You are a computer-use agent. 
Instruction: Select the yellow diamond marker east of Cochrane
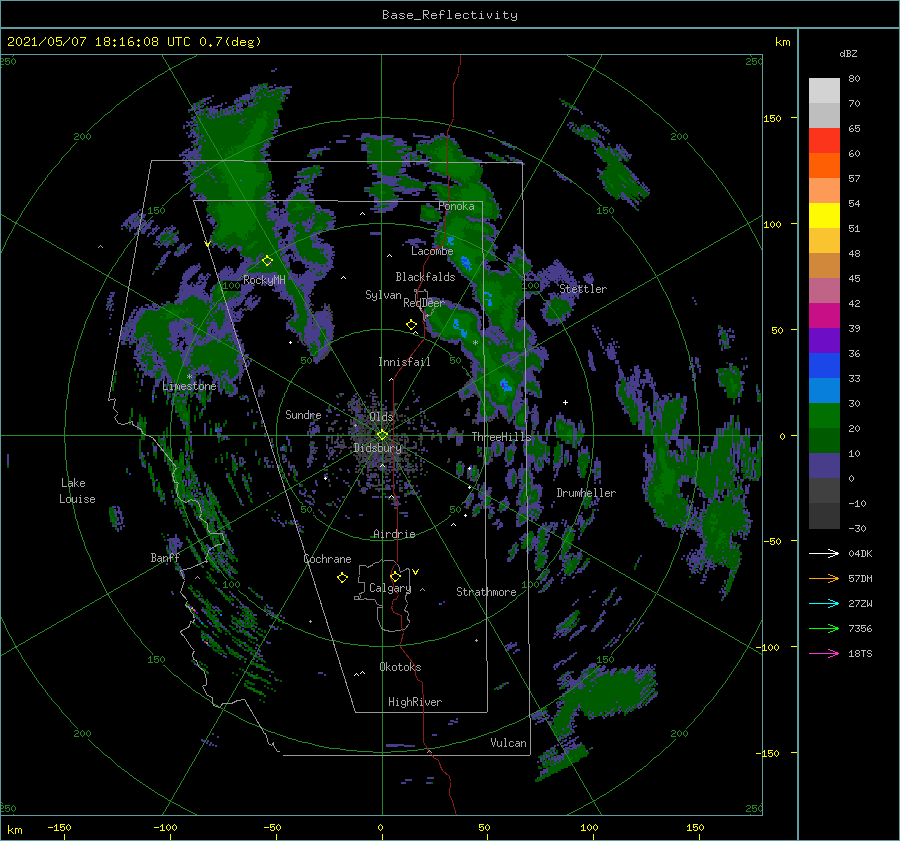click(343, 578)
